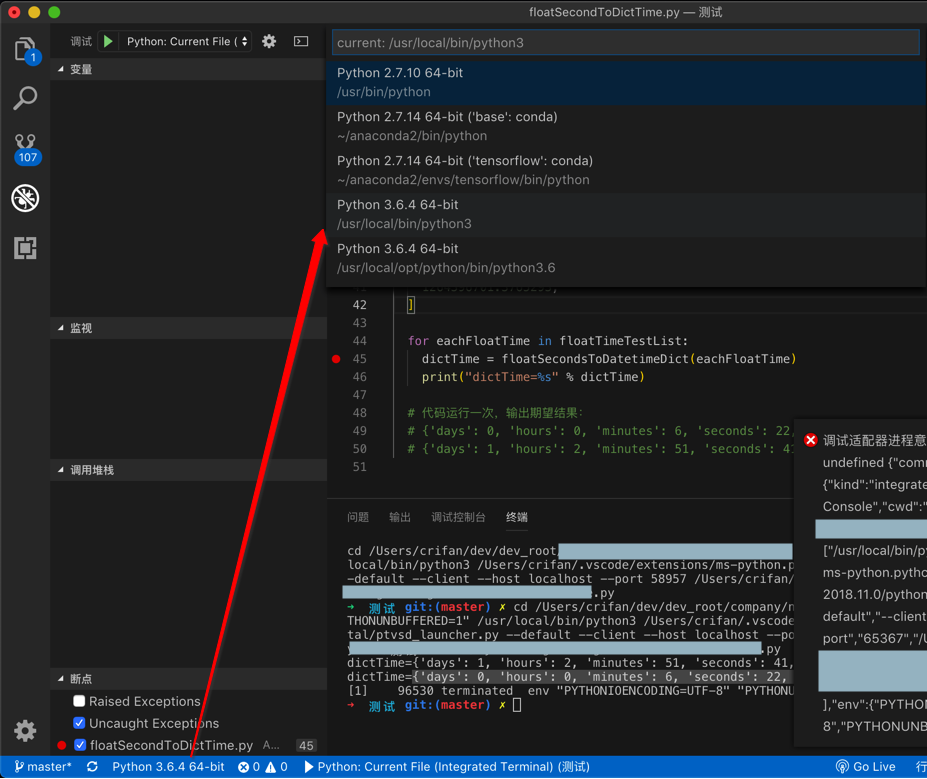Click the interpreter search input field

tap(625, 43)
